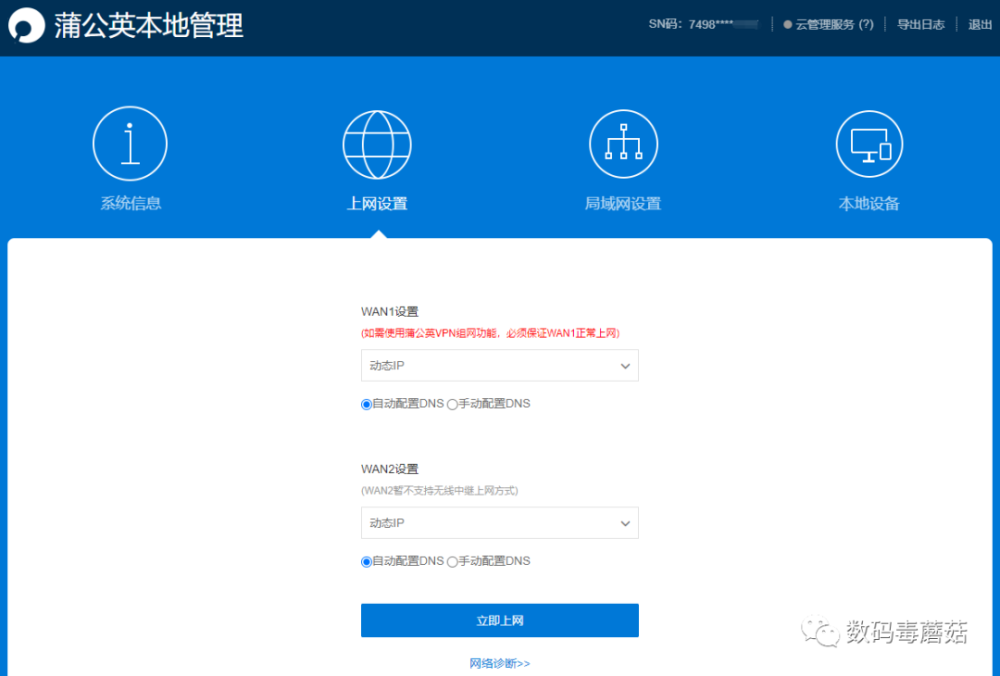Open the 系统信息 info icon
Image resolution: width=1000 pixels, height=676 pixels.
tap(130, 143)
